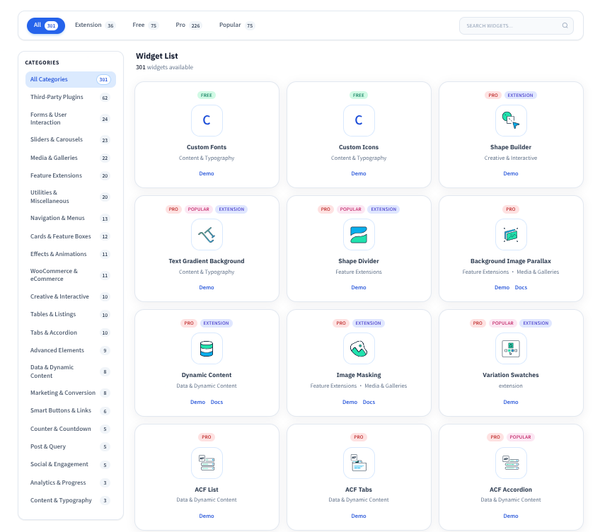This screenshot has width=600, height=532.
Task: Switch to the Free filter tab
Action: (x=145, y=25)
